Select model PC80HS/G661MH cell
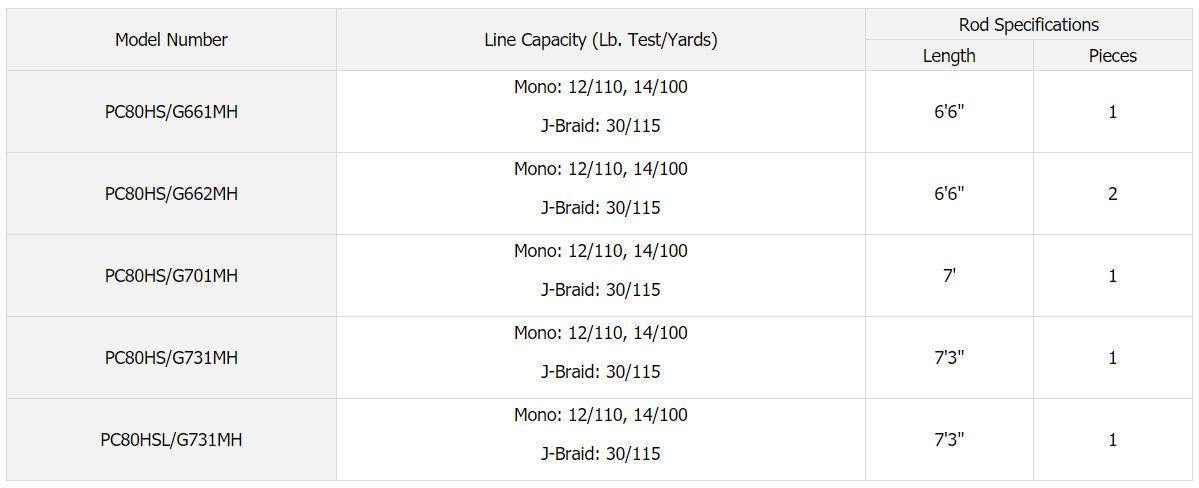The height and width of the screenshot is (488, 1199). [x=171, y=112]
